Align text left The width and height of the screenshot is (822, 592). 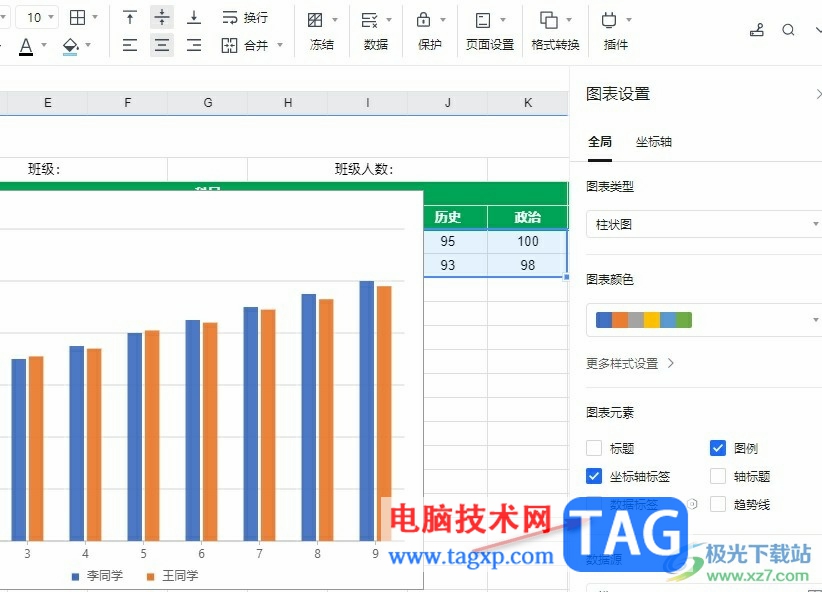130,45
